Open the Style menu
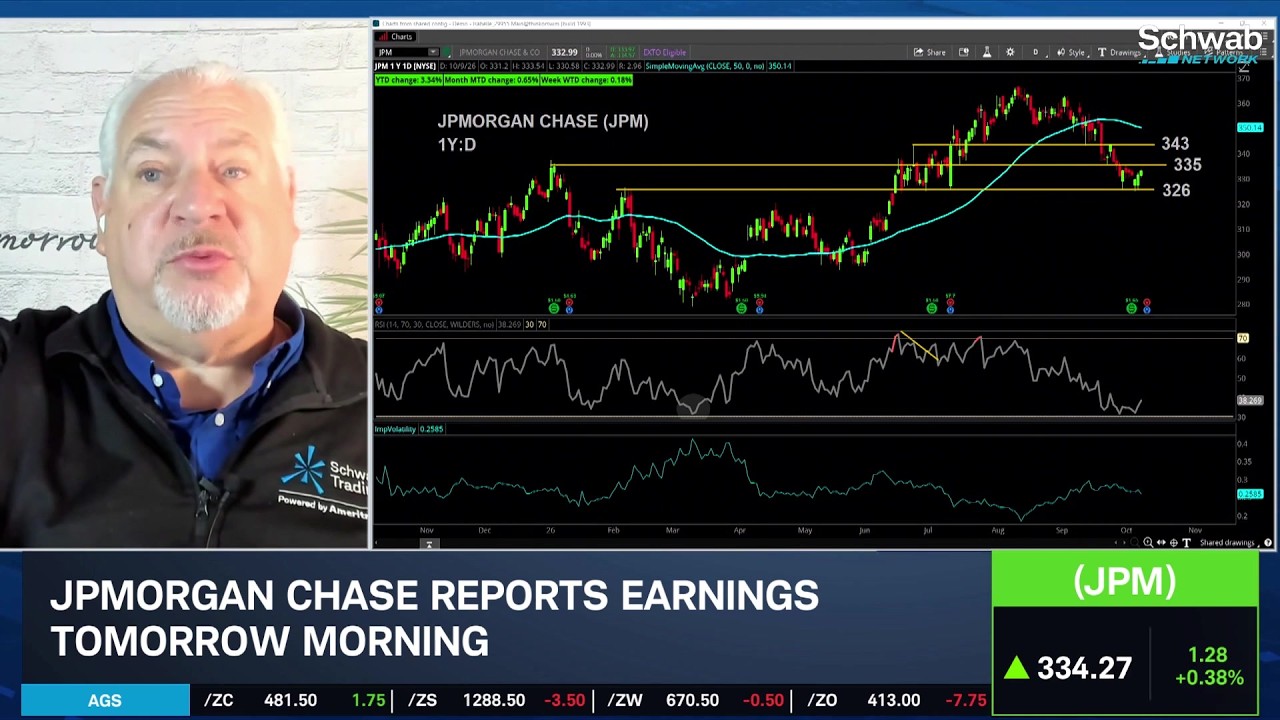 [x=1071, y=52]
